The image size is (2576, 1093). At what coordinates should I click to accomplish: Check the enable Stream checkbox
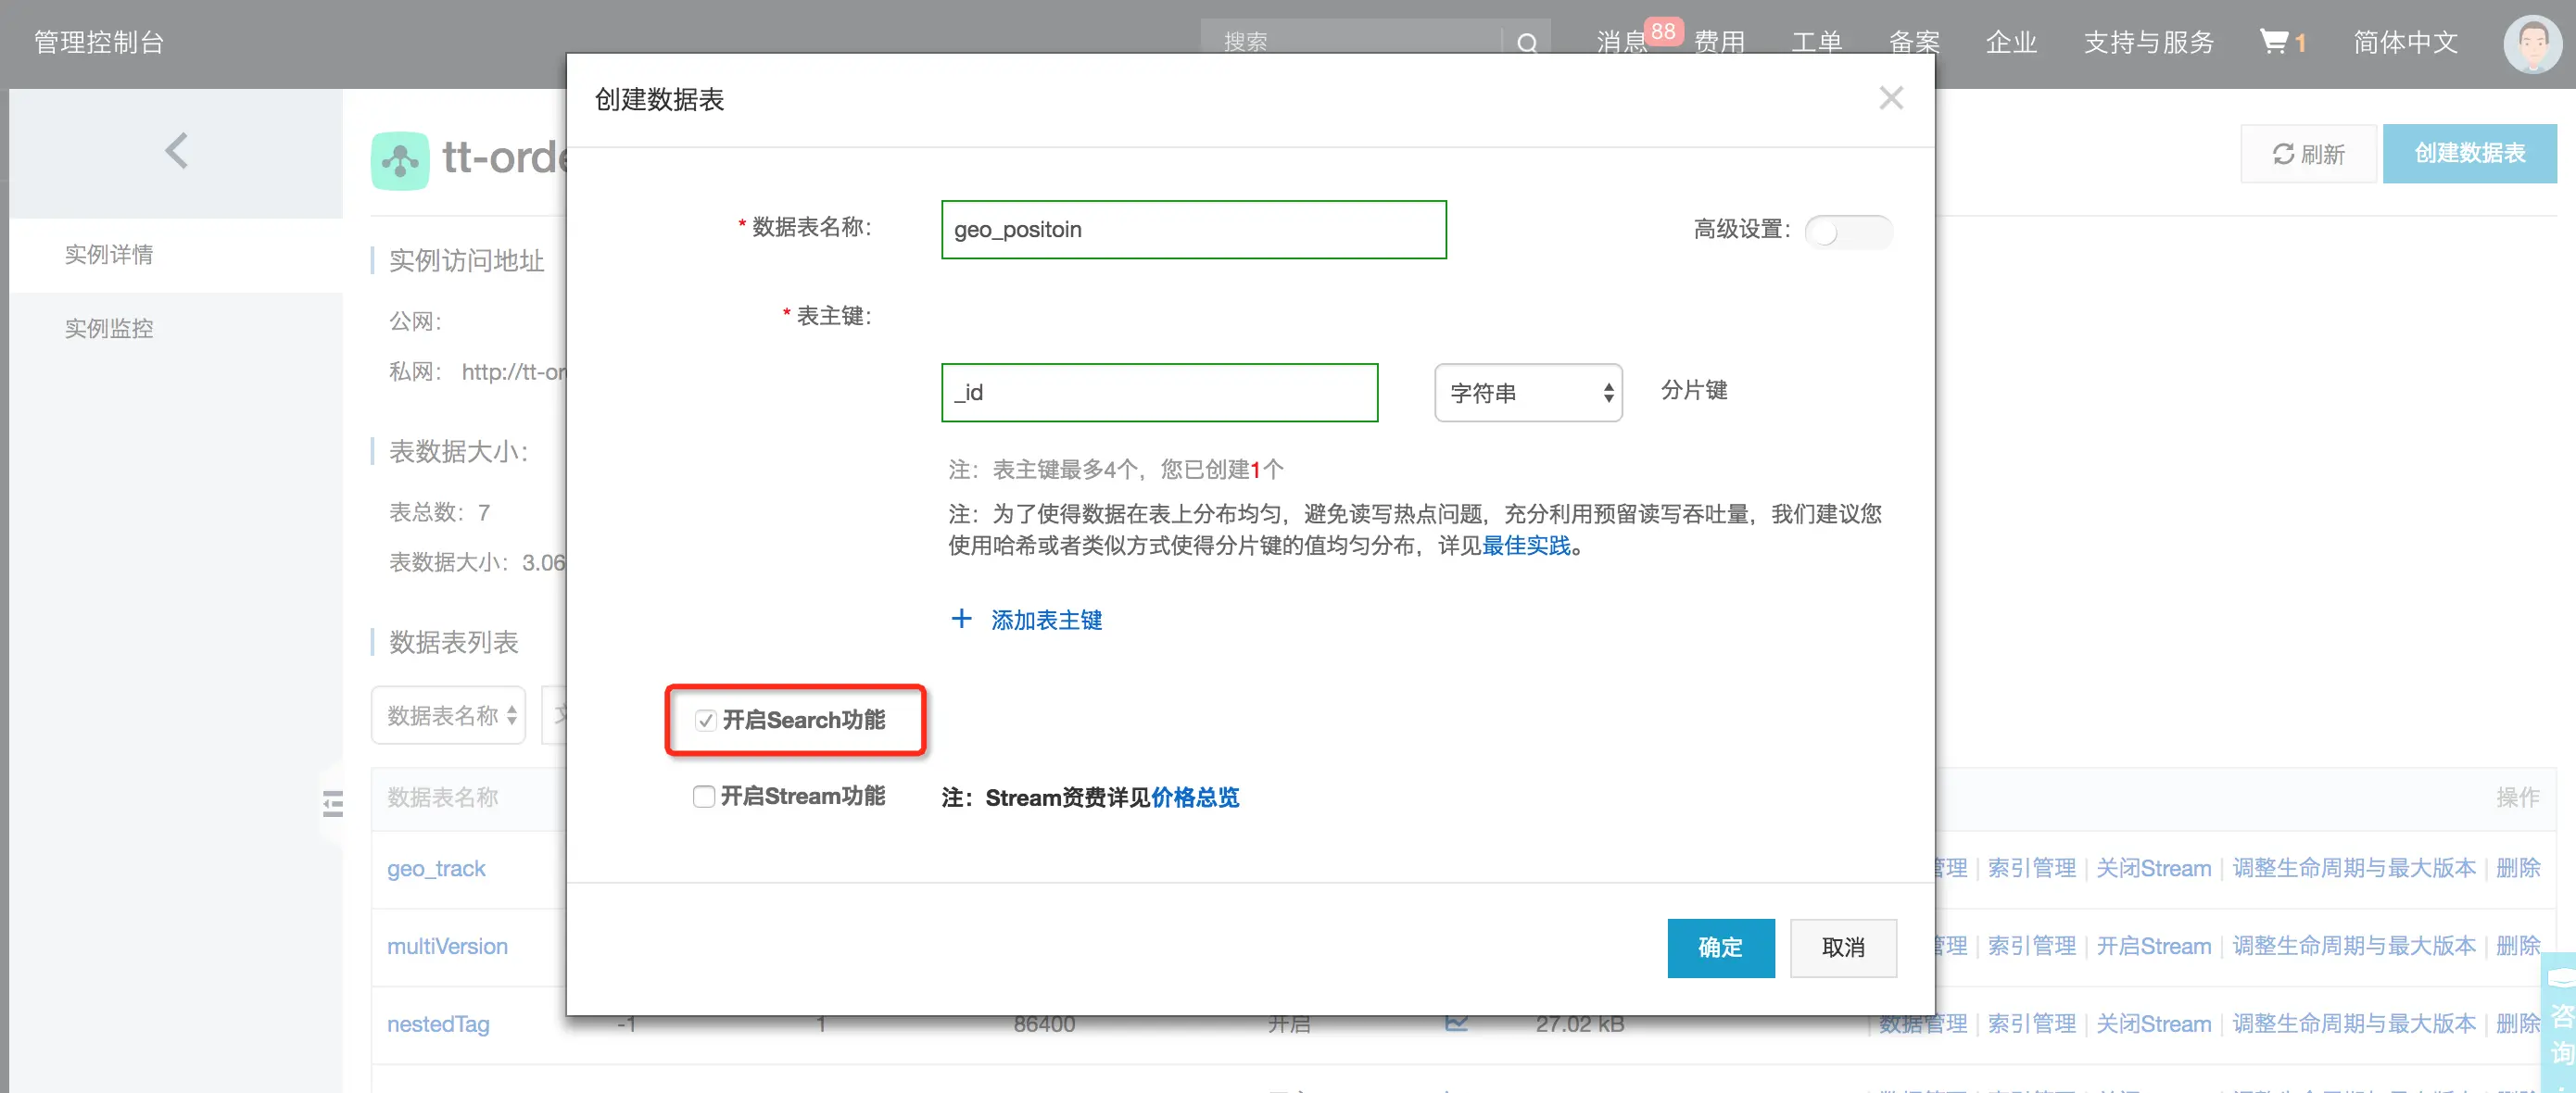704,796
